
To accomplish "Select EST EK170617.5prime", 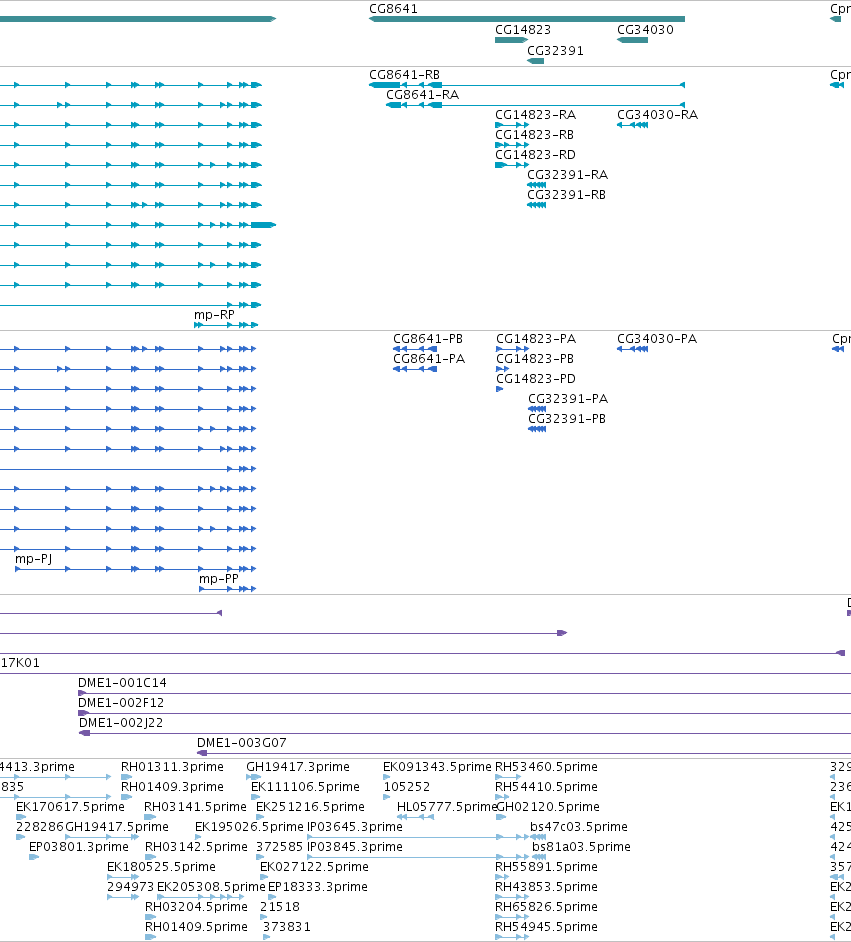I will [x=70, y=806].
